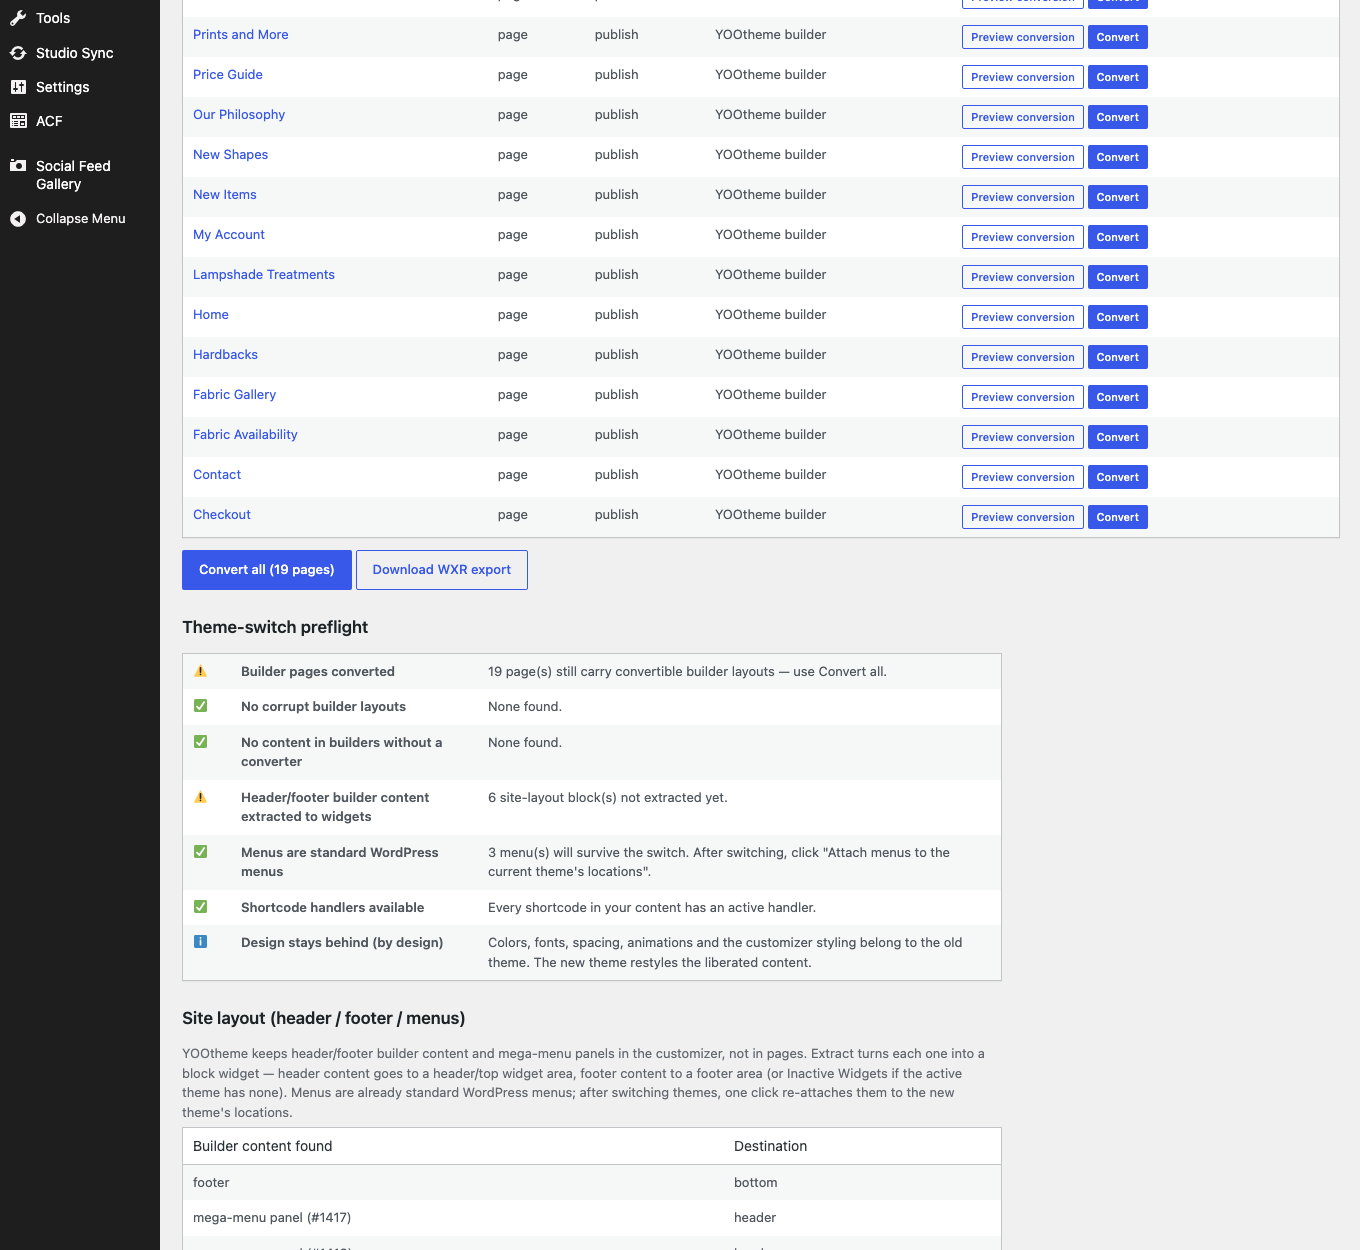The width and height of the screenshot is (1360, 1250).
Task: Convert the New Shapes page
Action: (x=1118, y=157)
